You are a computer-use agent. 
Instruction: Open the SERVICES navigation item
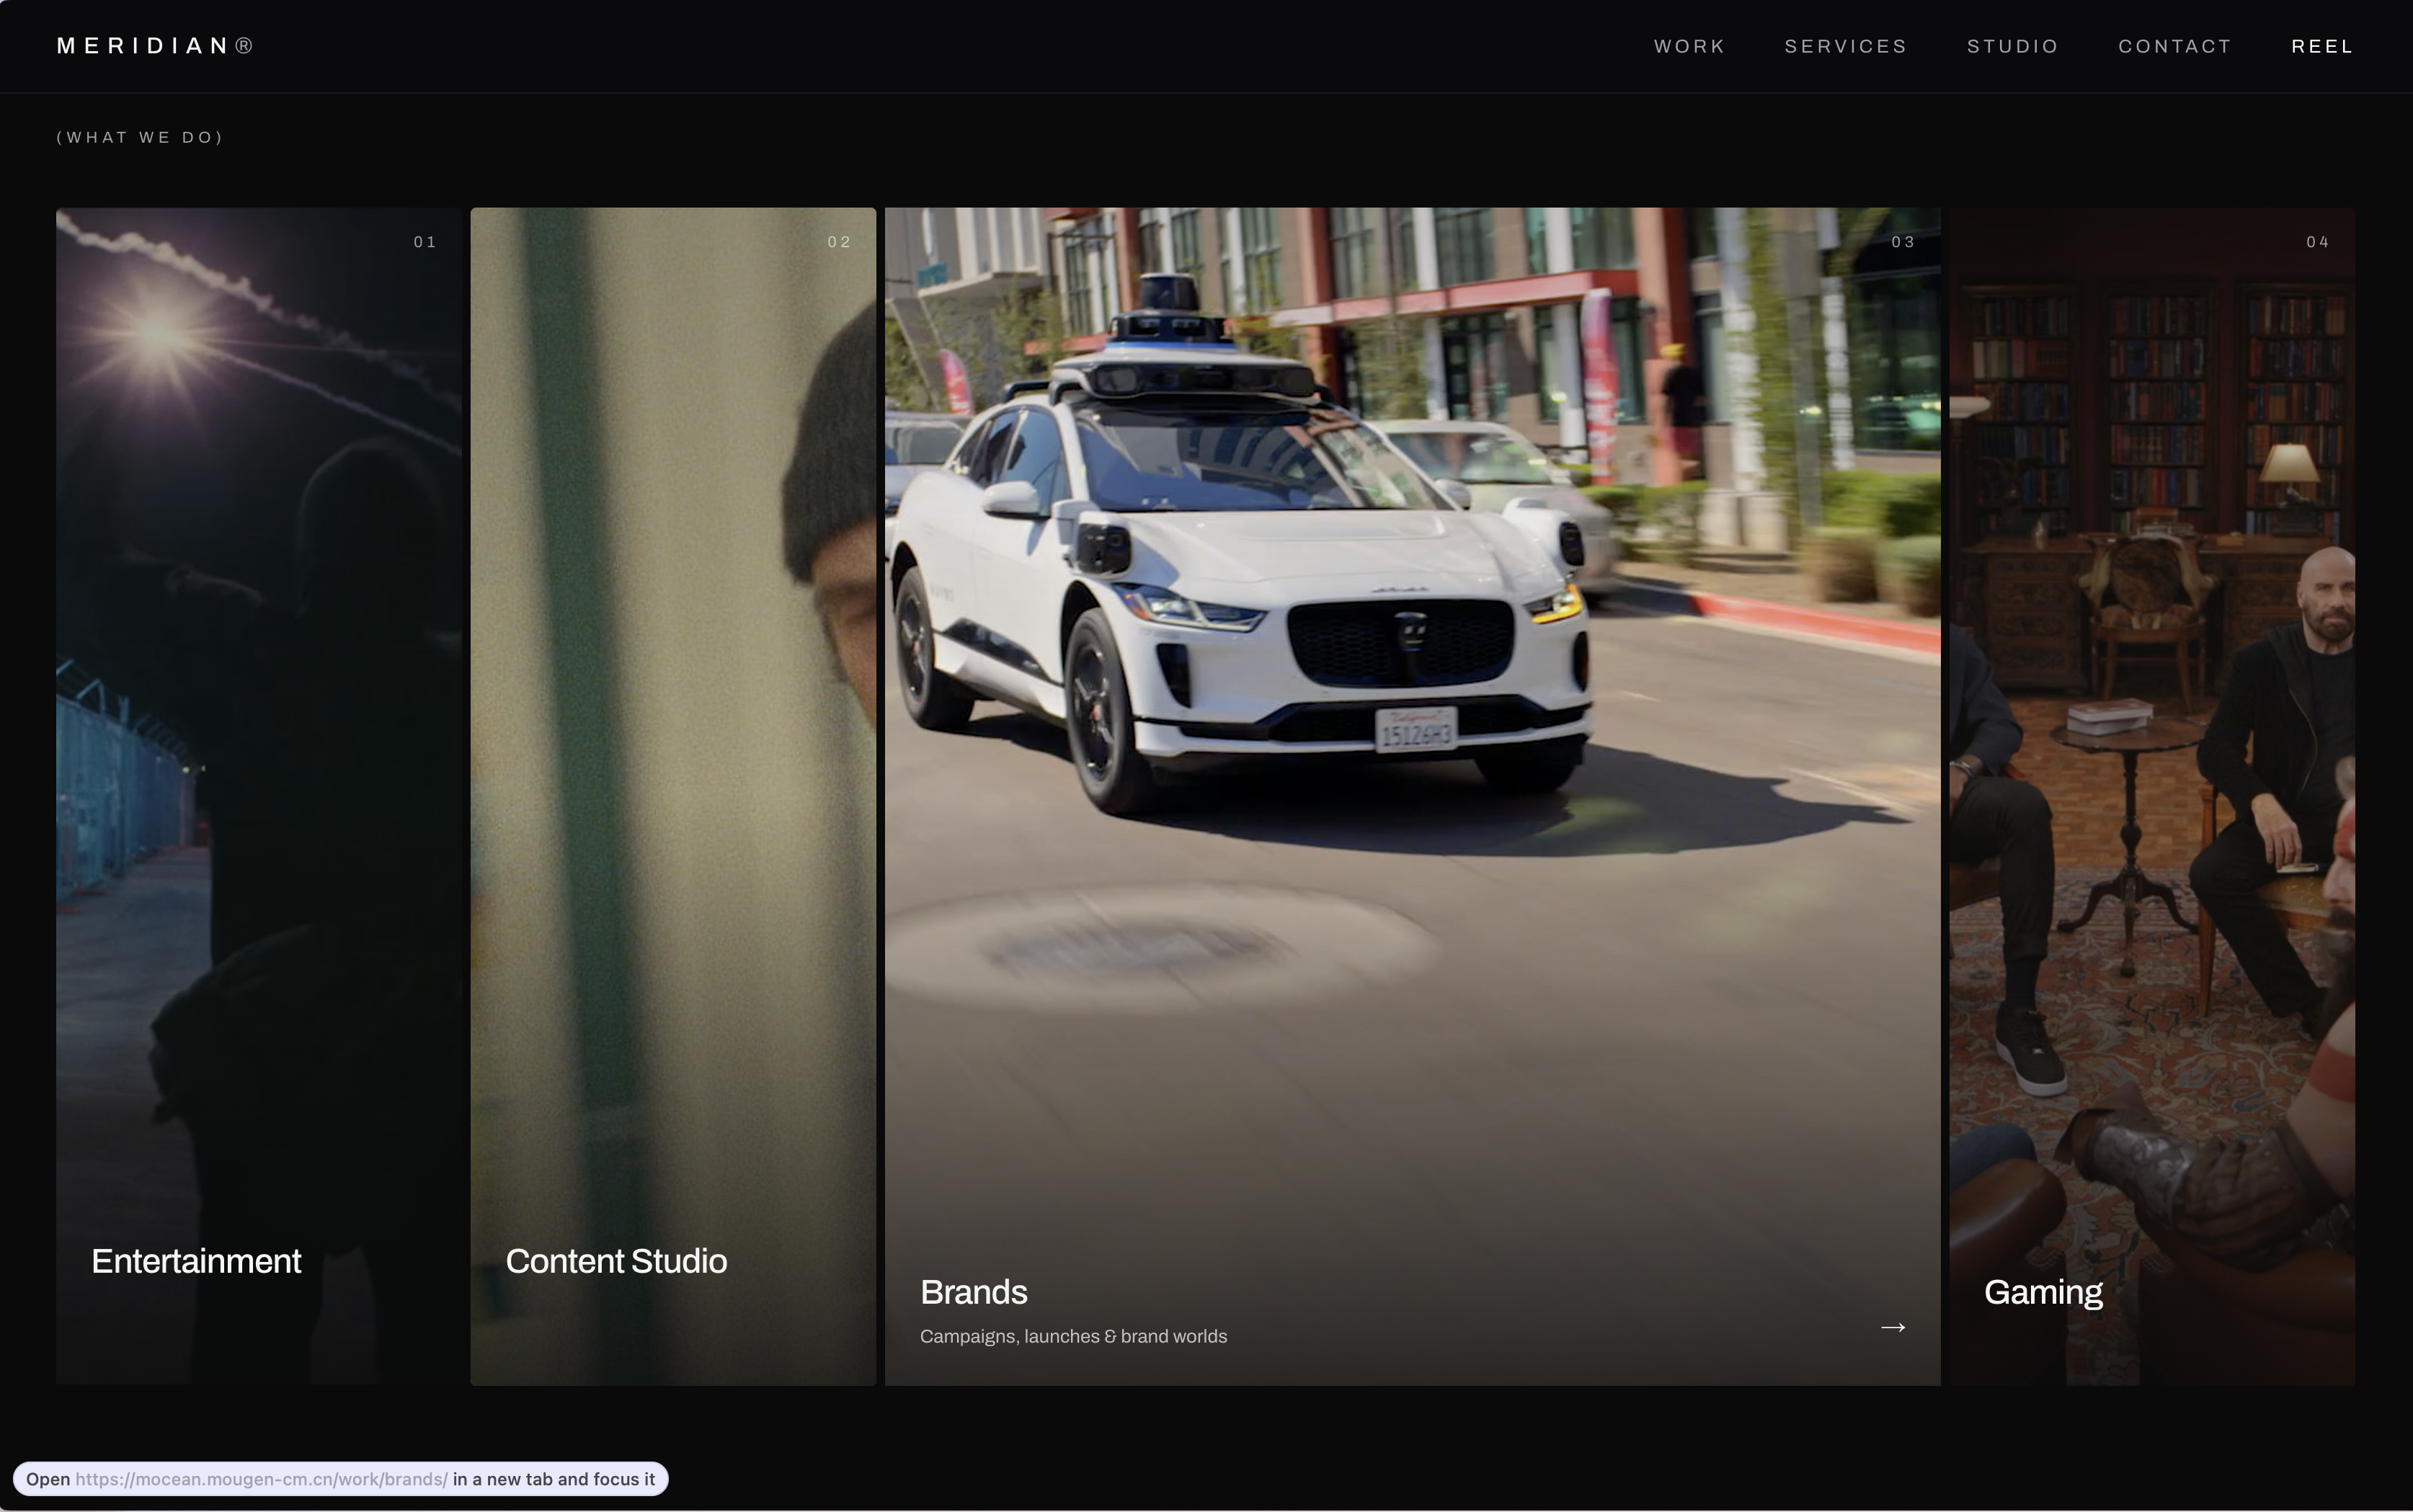point(1846,46)
